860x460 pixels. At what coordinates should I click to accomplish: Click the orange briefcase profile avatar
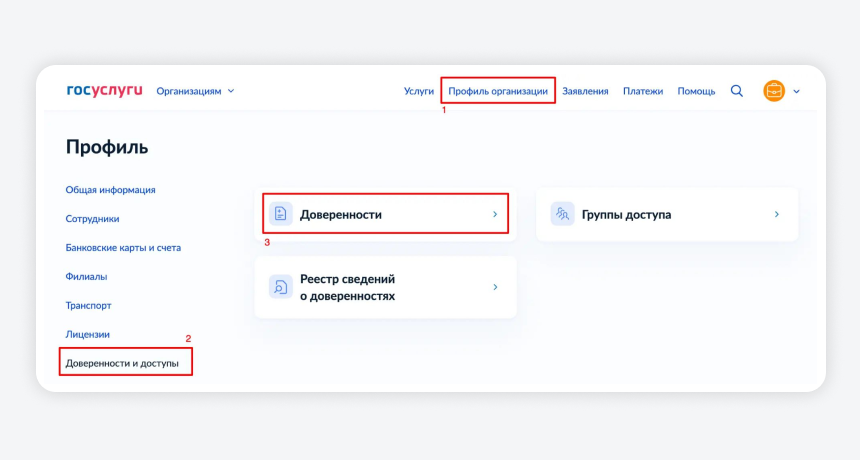[774, 91]
